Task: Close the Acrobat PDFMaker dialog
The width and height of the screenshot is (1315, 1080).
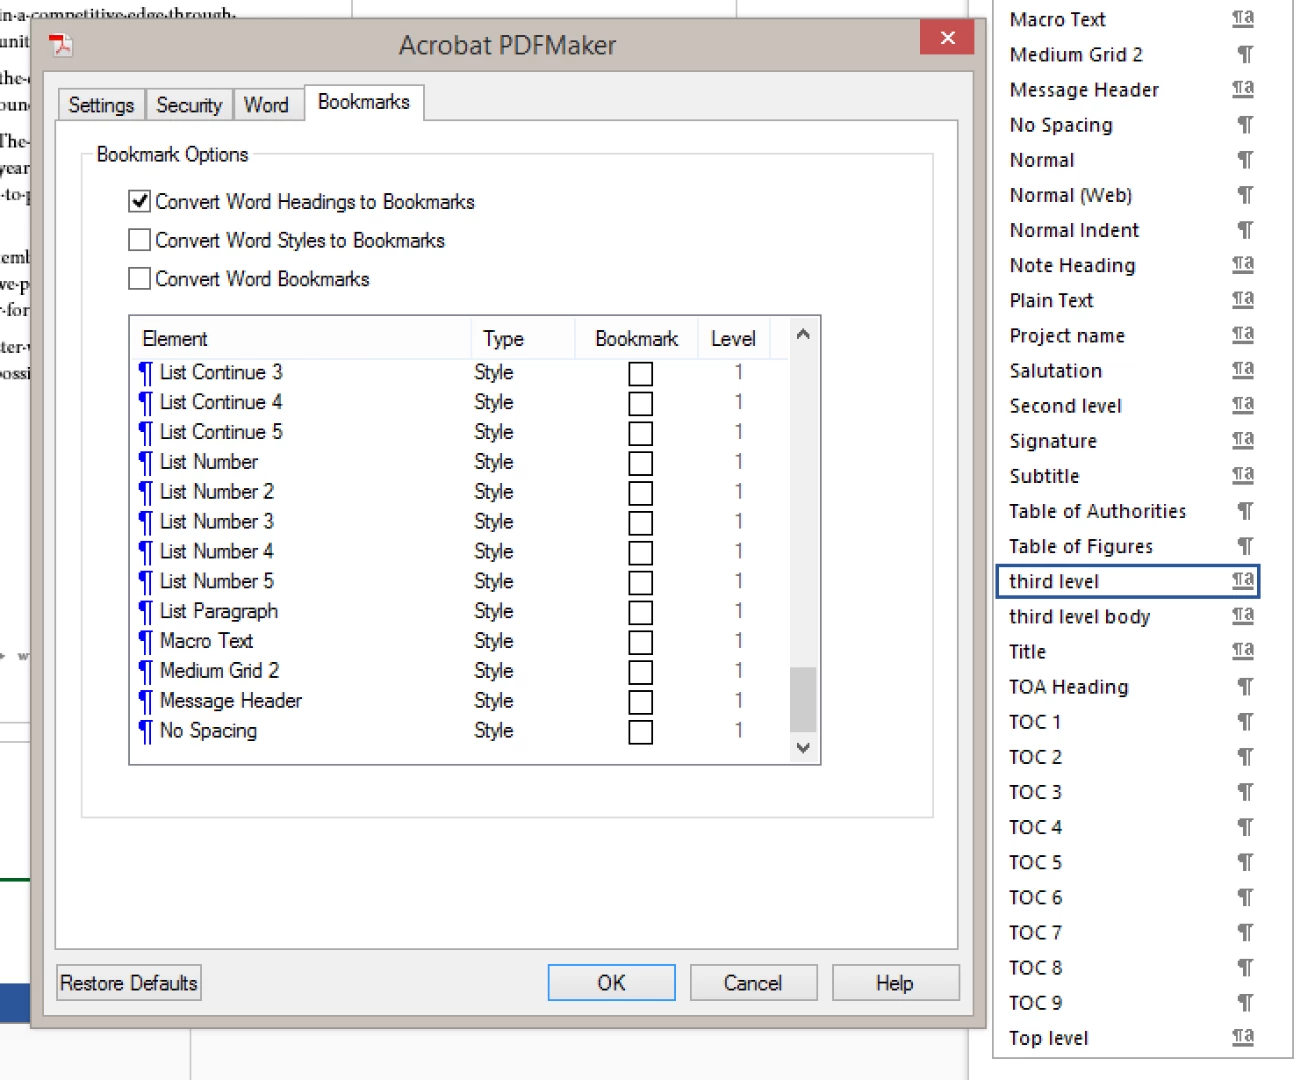Action: 947,38
